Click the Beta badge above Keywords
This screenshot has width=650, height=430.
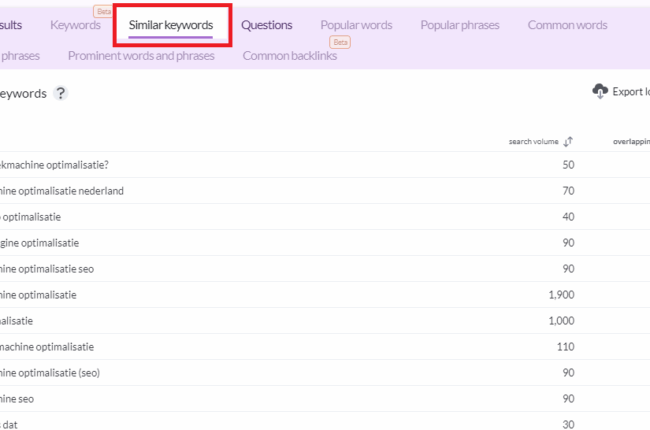(x=103, y=11)
